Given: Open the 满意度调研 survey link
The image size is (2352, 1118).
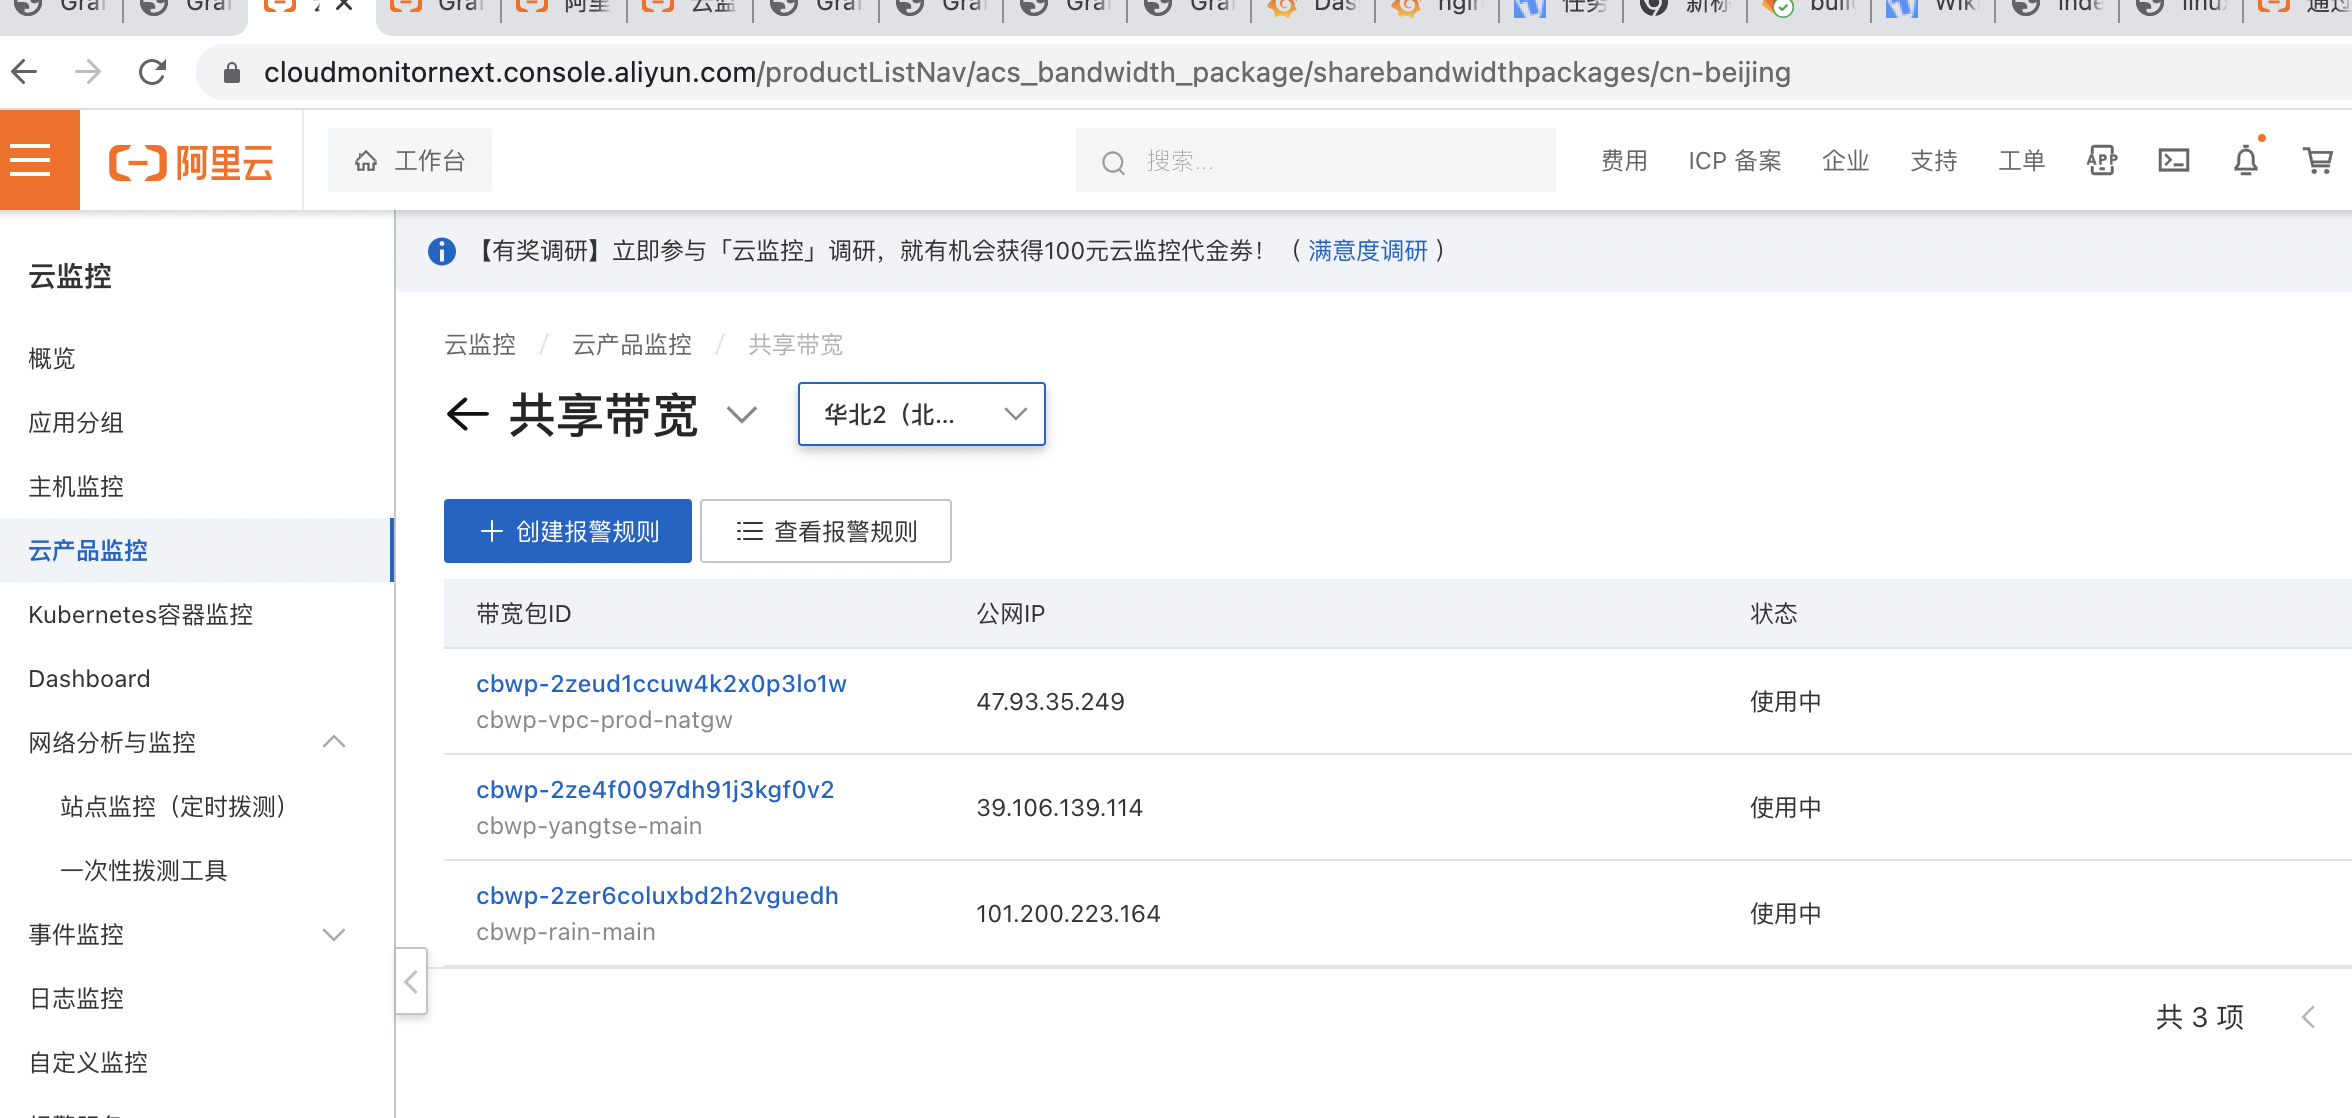Looking at the screenshot, I should click(x=1367, y=250).
